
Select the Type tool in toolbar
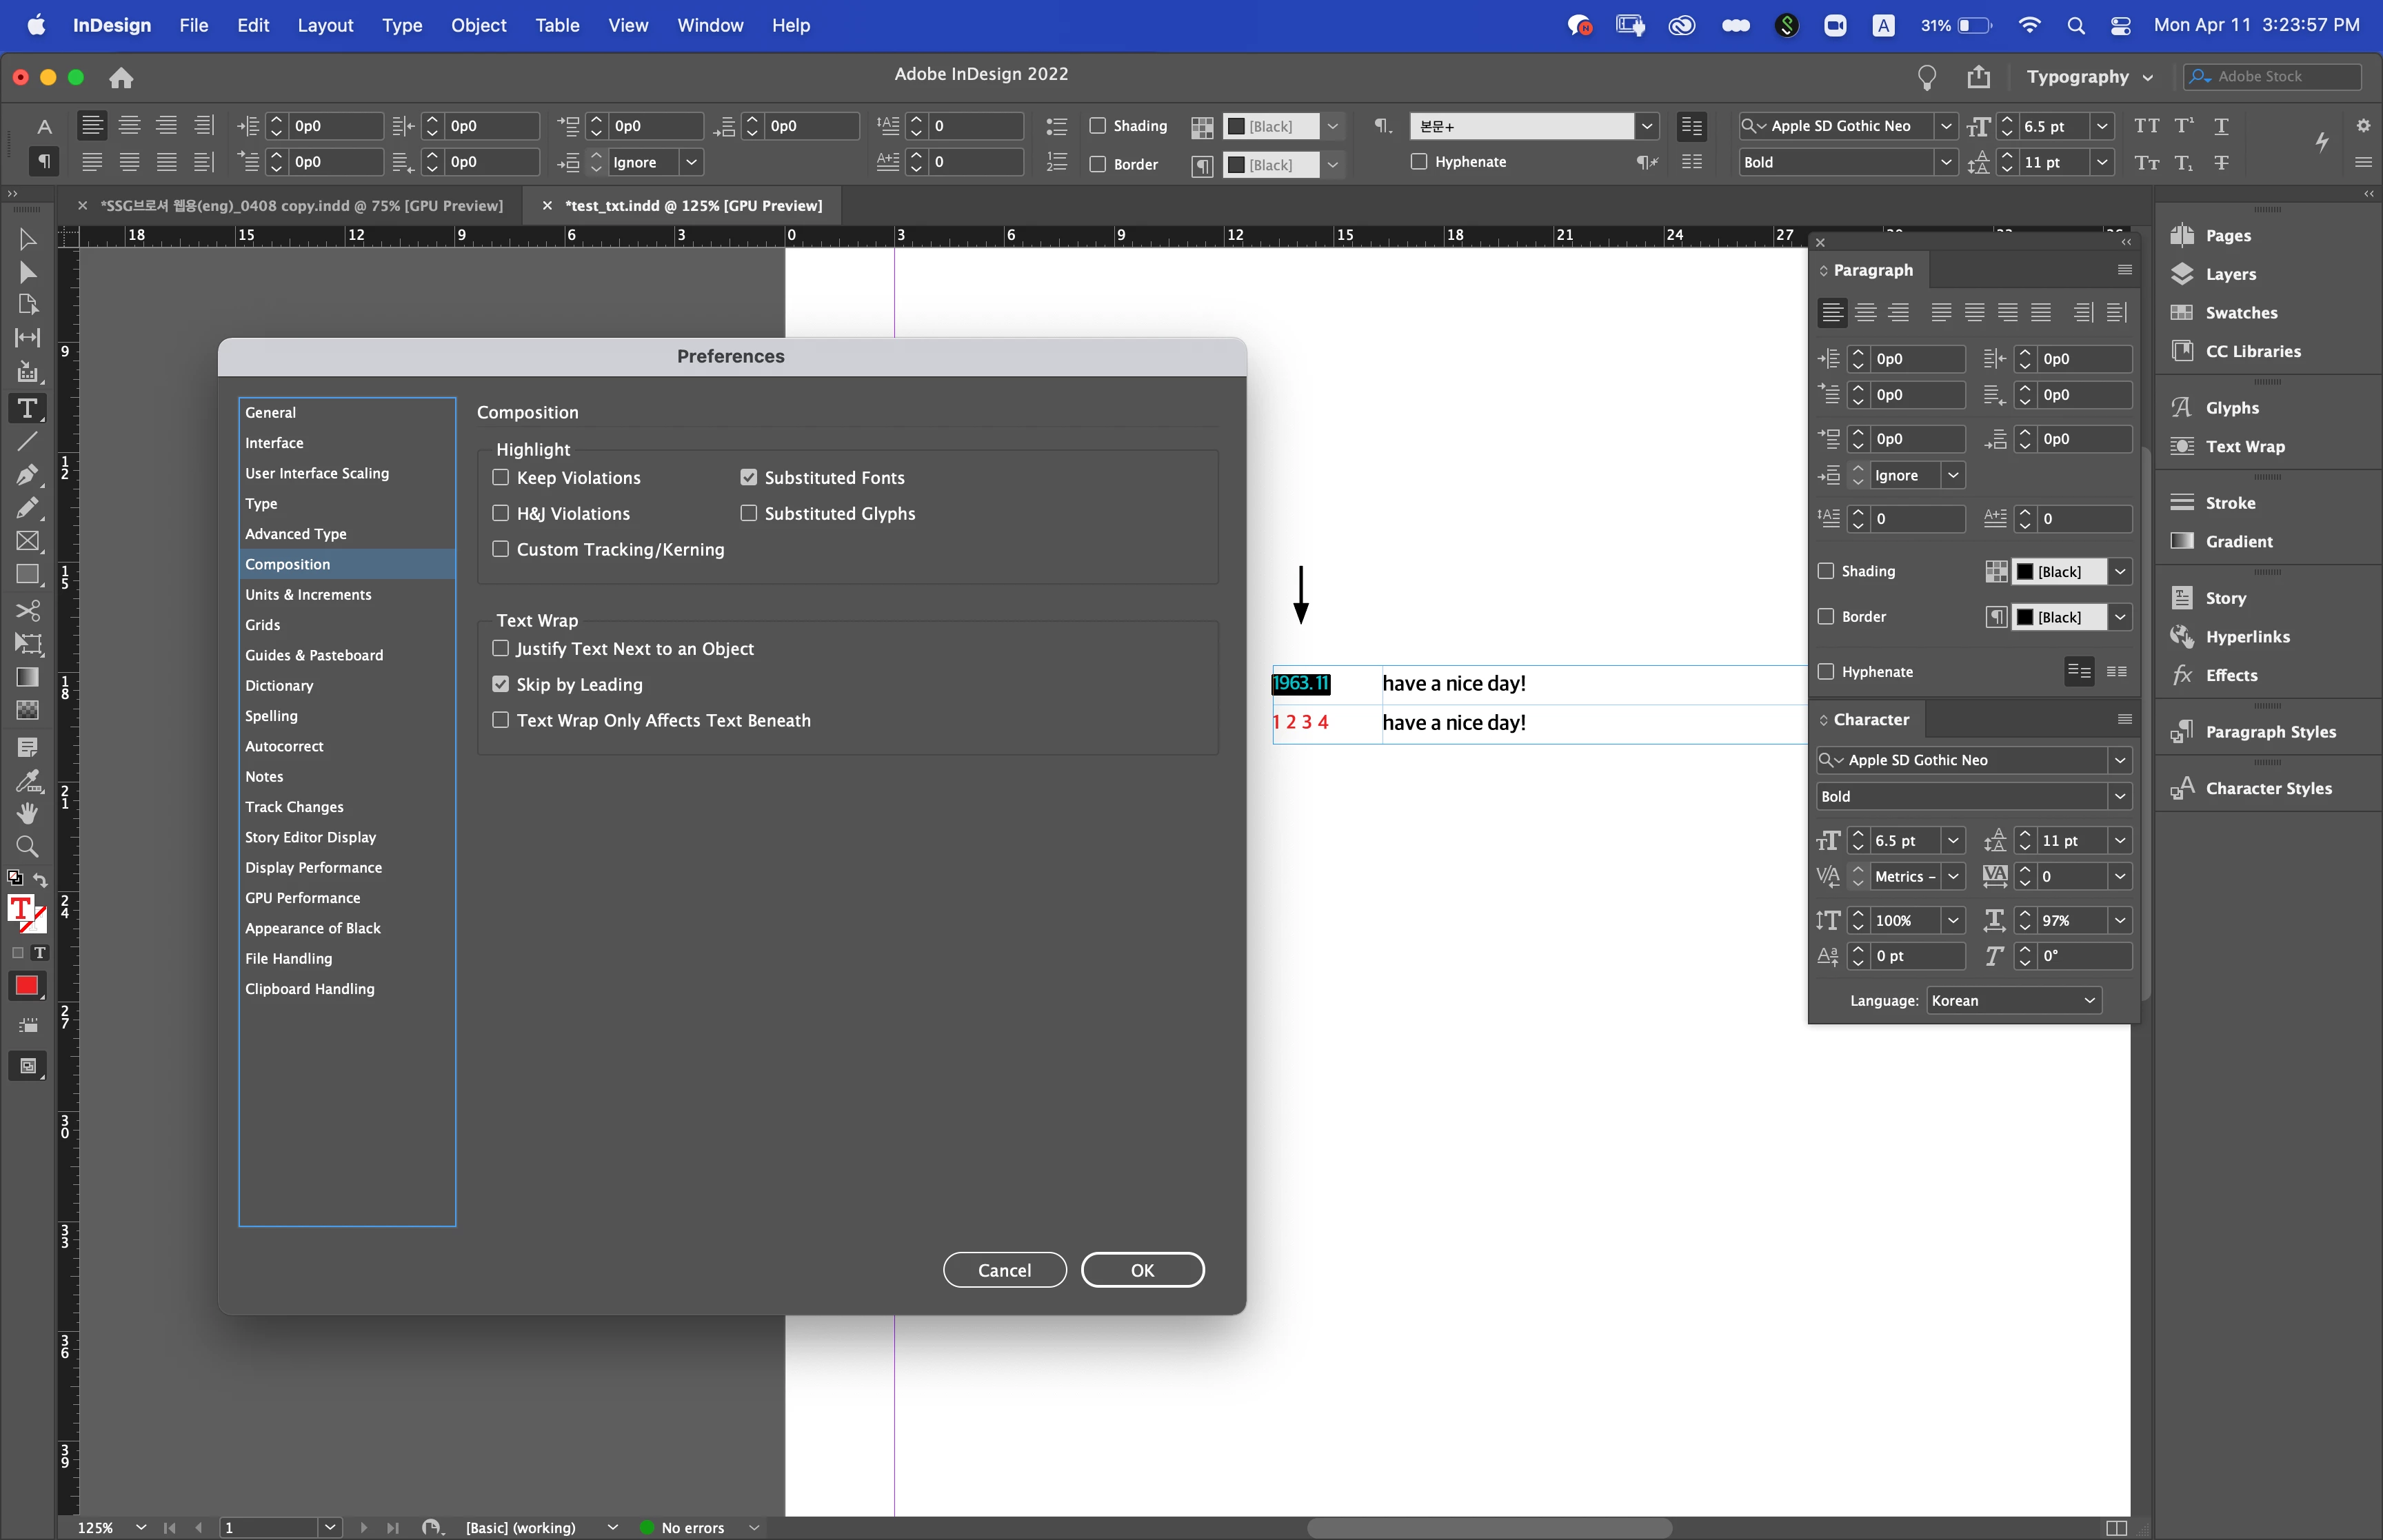click(x=27, y=408)
